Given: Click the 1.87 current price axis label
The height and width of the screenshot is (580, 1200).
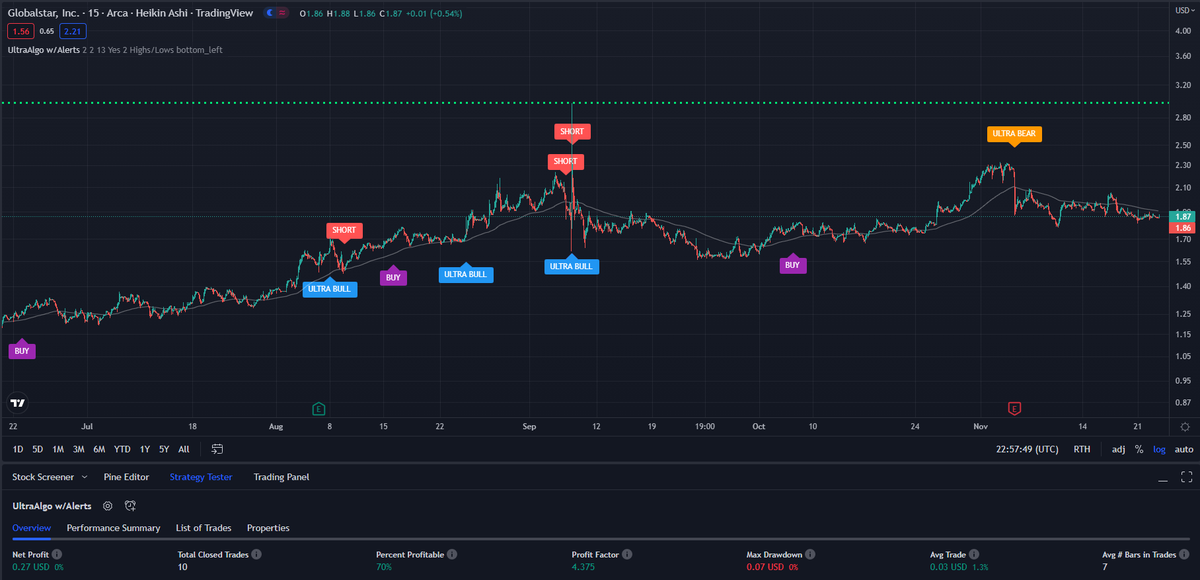Looking at the screenshot, I should [1183, 216].
